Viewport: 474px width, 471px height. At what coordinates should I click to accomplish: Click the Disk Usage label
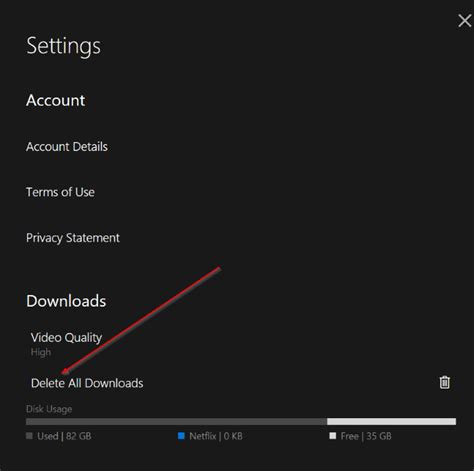tap(49, 409)
